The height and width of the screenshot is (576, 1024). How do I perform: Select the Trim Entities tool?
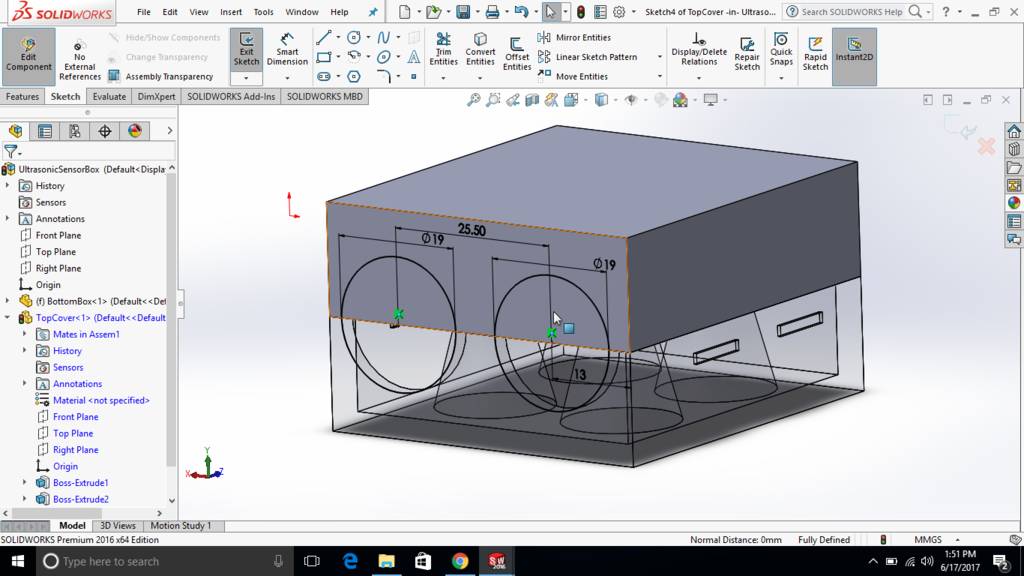coord(443,50)
